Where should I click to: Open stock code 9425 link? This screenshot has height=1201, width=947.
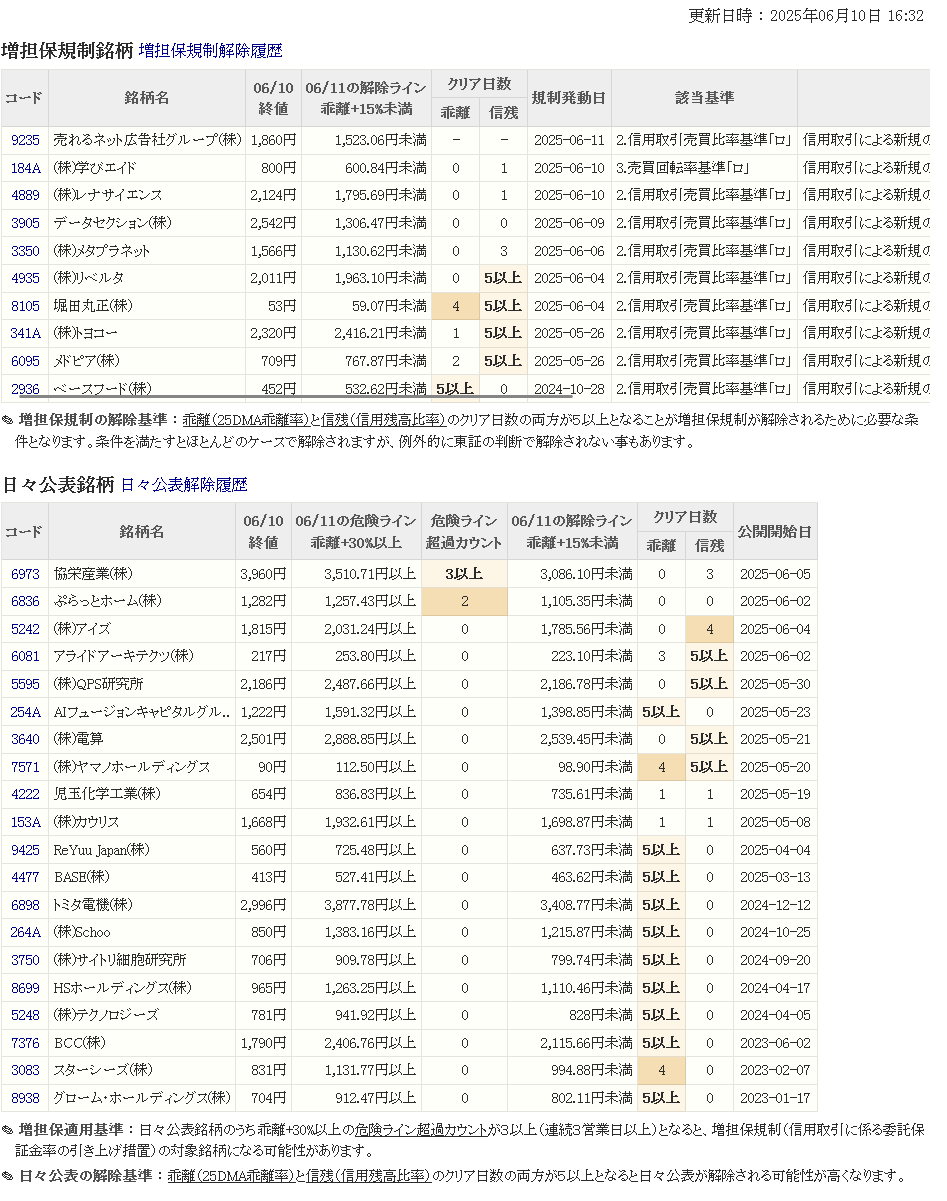coord(25,850)
